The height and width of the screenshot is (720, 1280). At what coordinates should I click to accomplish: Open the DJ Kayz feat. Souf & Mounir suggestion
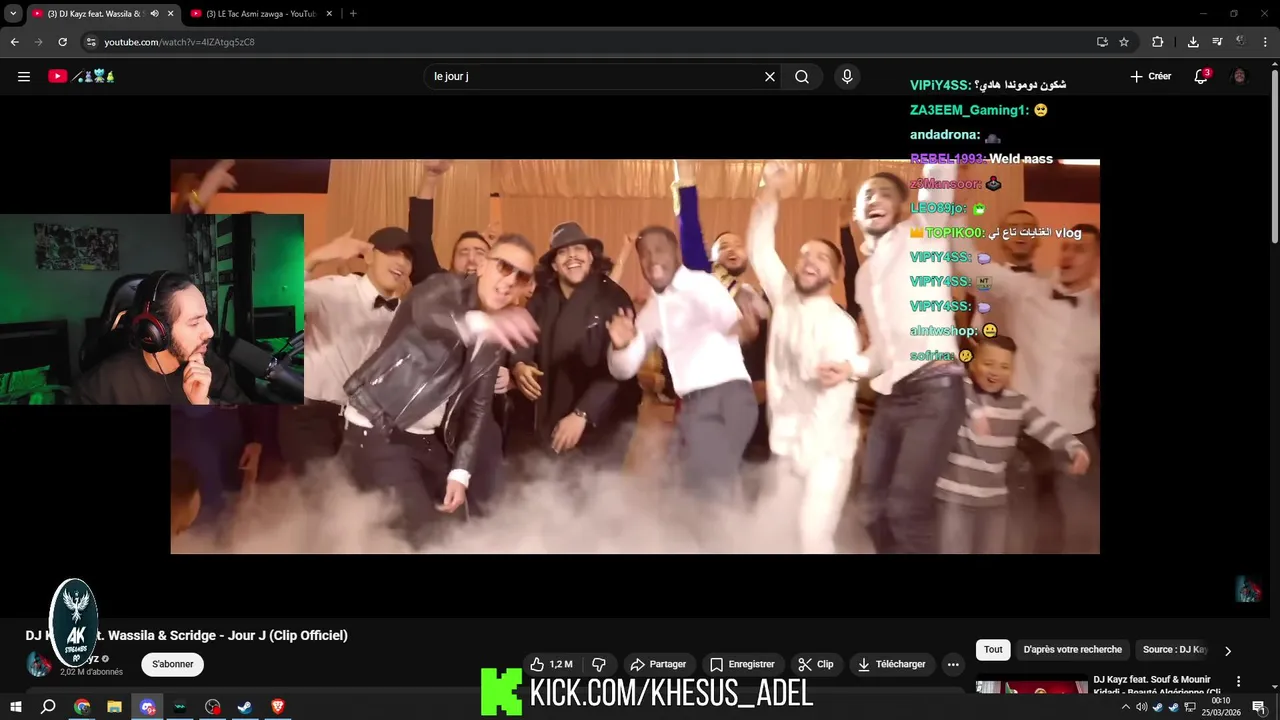[1157, 686]
